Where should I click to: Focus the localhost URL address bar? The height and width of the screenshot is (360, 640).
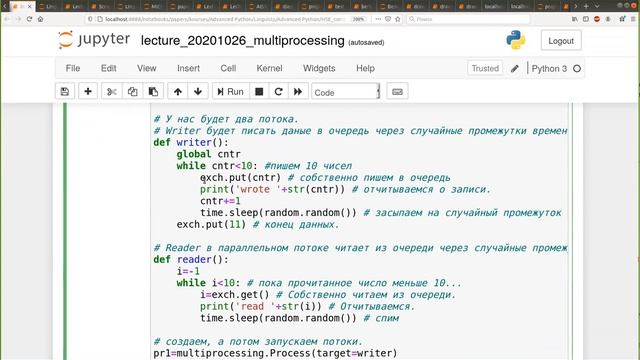coord(224,19)
